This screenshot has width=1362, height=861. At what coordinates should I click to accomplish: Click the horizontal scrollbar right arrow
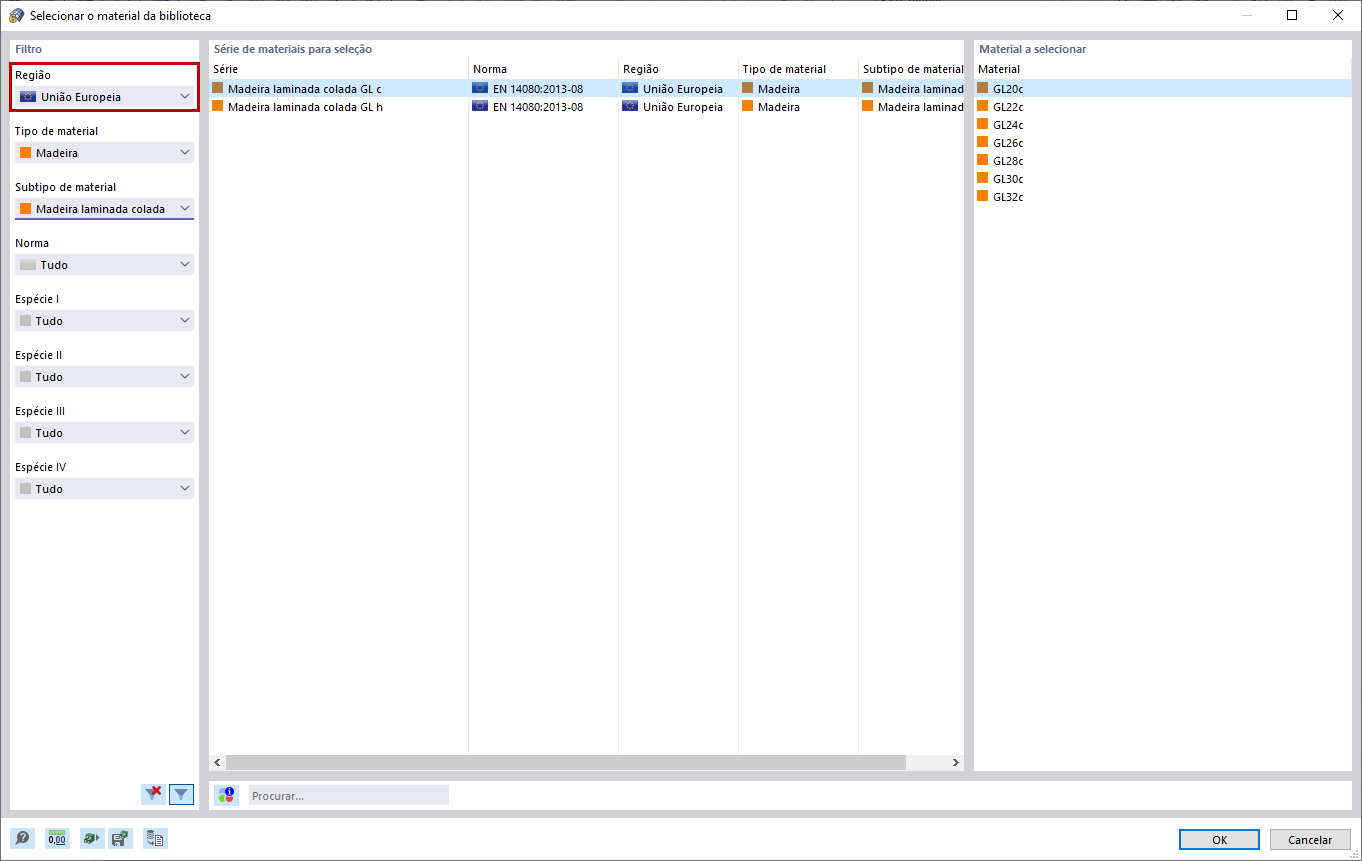(x=953, y=762)
